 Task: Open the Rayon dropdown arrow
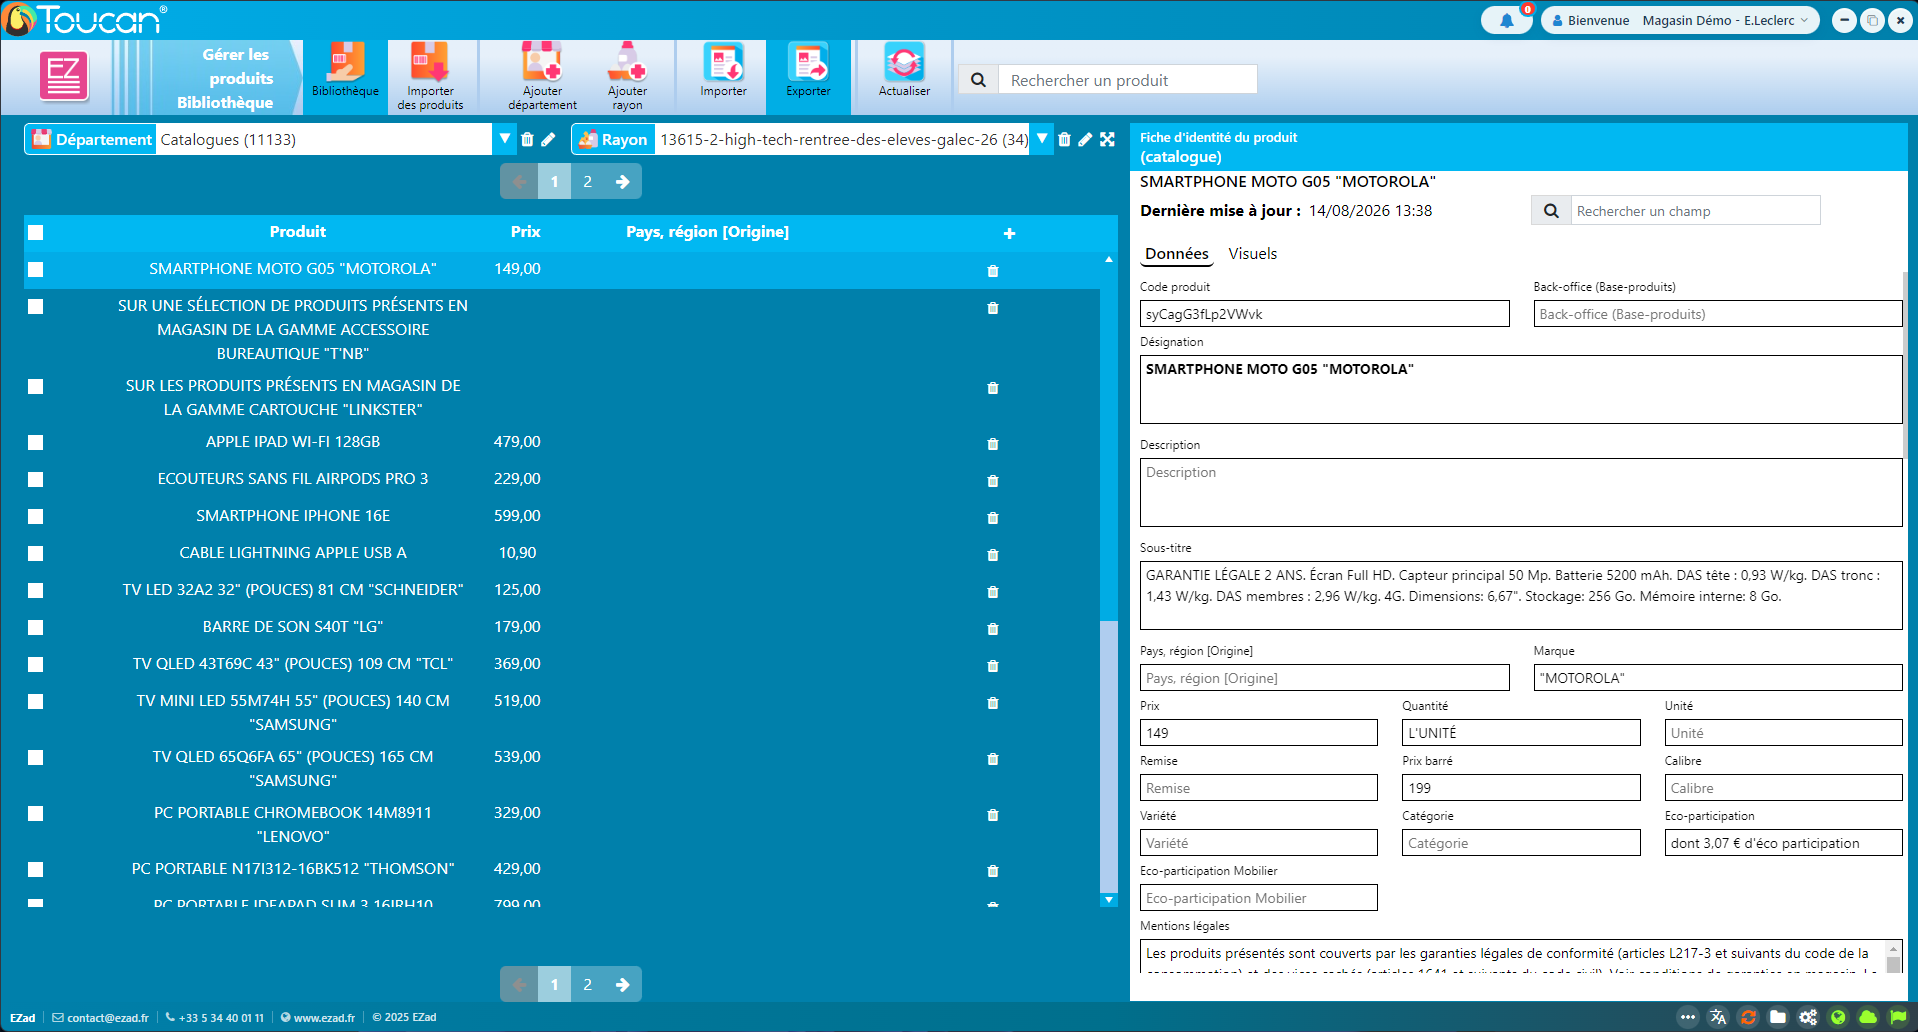(x=1042, y=139)
